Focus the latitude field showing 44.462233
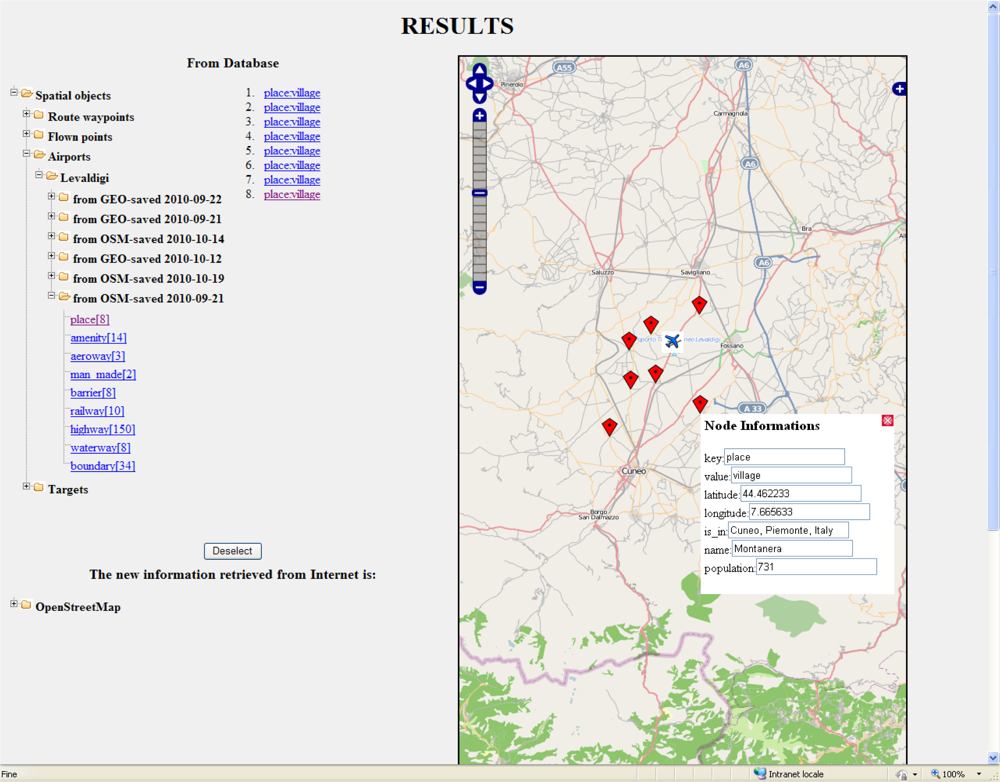The image size is (1000, 782). pyautogui.click(x=800, y=494)
